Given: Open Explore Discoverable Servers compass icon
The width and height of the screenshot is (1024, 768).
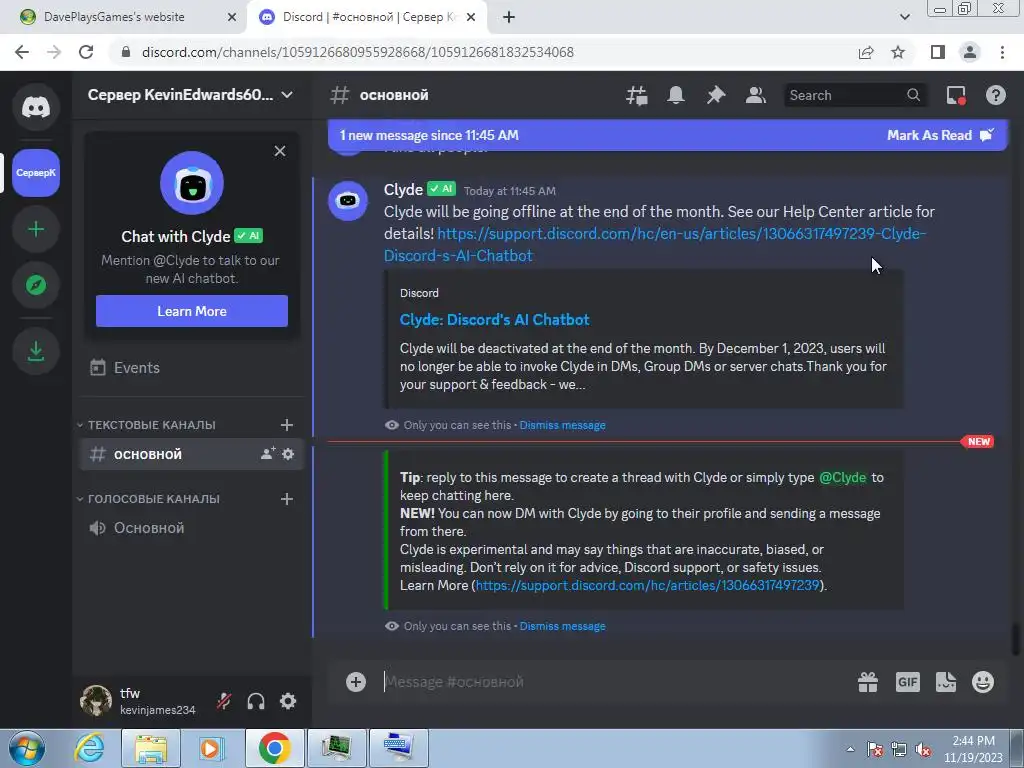Looking at the screenshot, I should [x=36, y=285].
